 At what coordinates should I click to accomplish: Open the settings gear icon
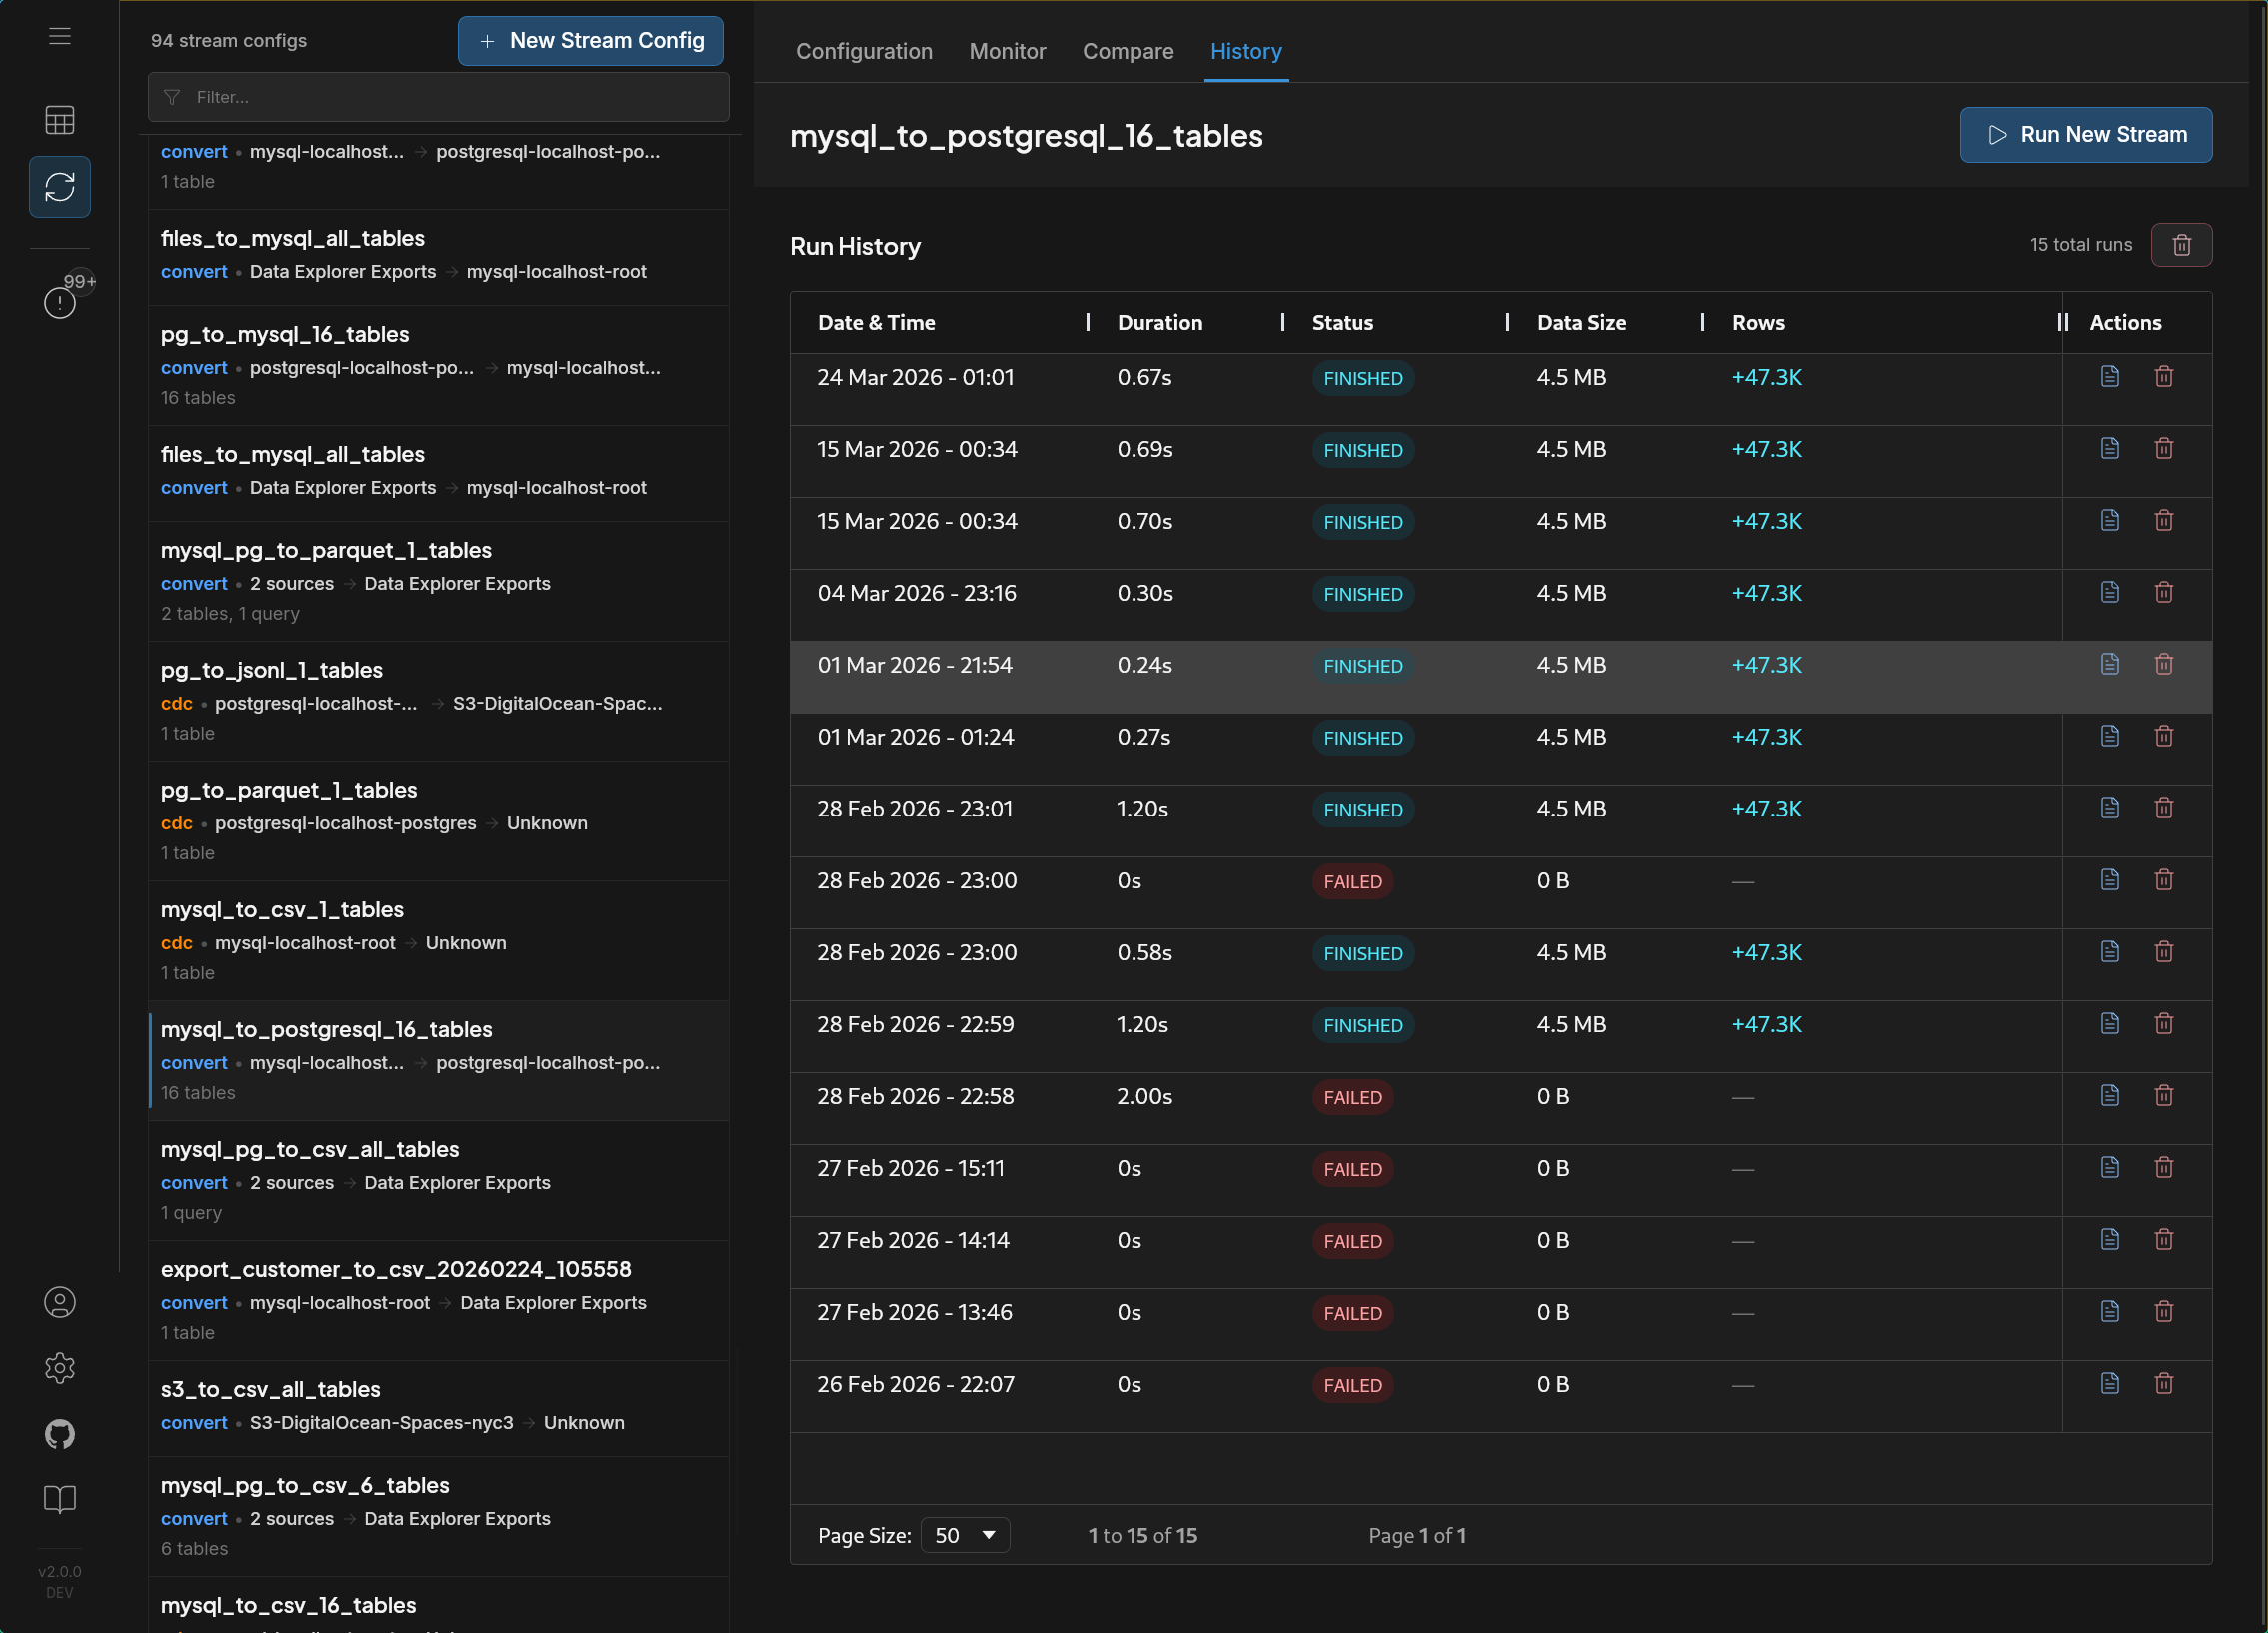(60, 1368)
